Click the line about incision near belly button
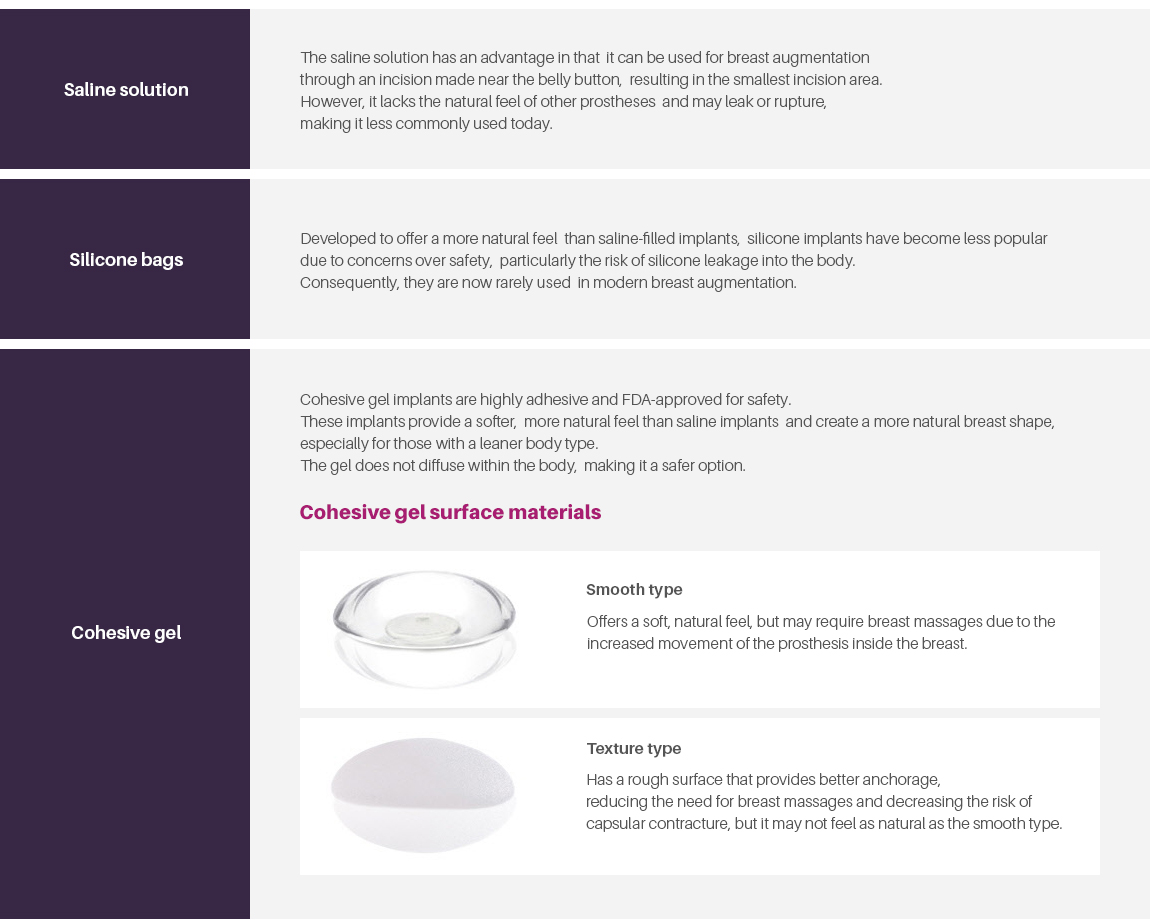The height and width of the screenshot is (922, 1150). [x=590, y=80]
